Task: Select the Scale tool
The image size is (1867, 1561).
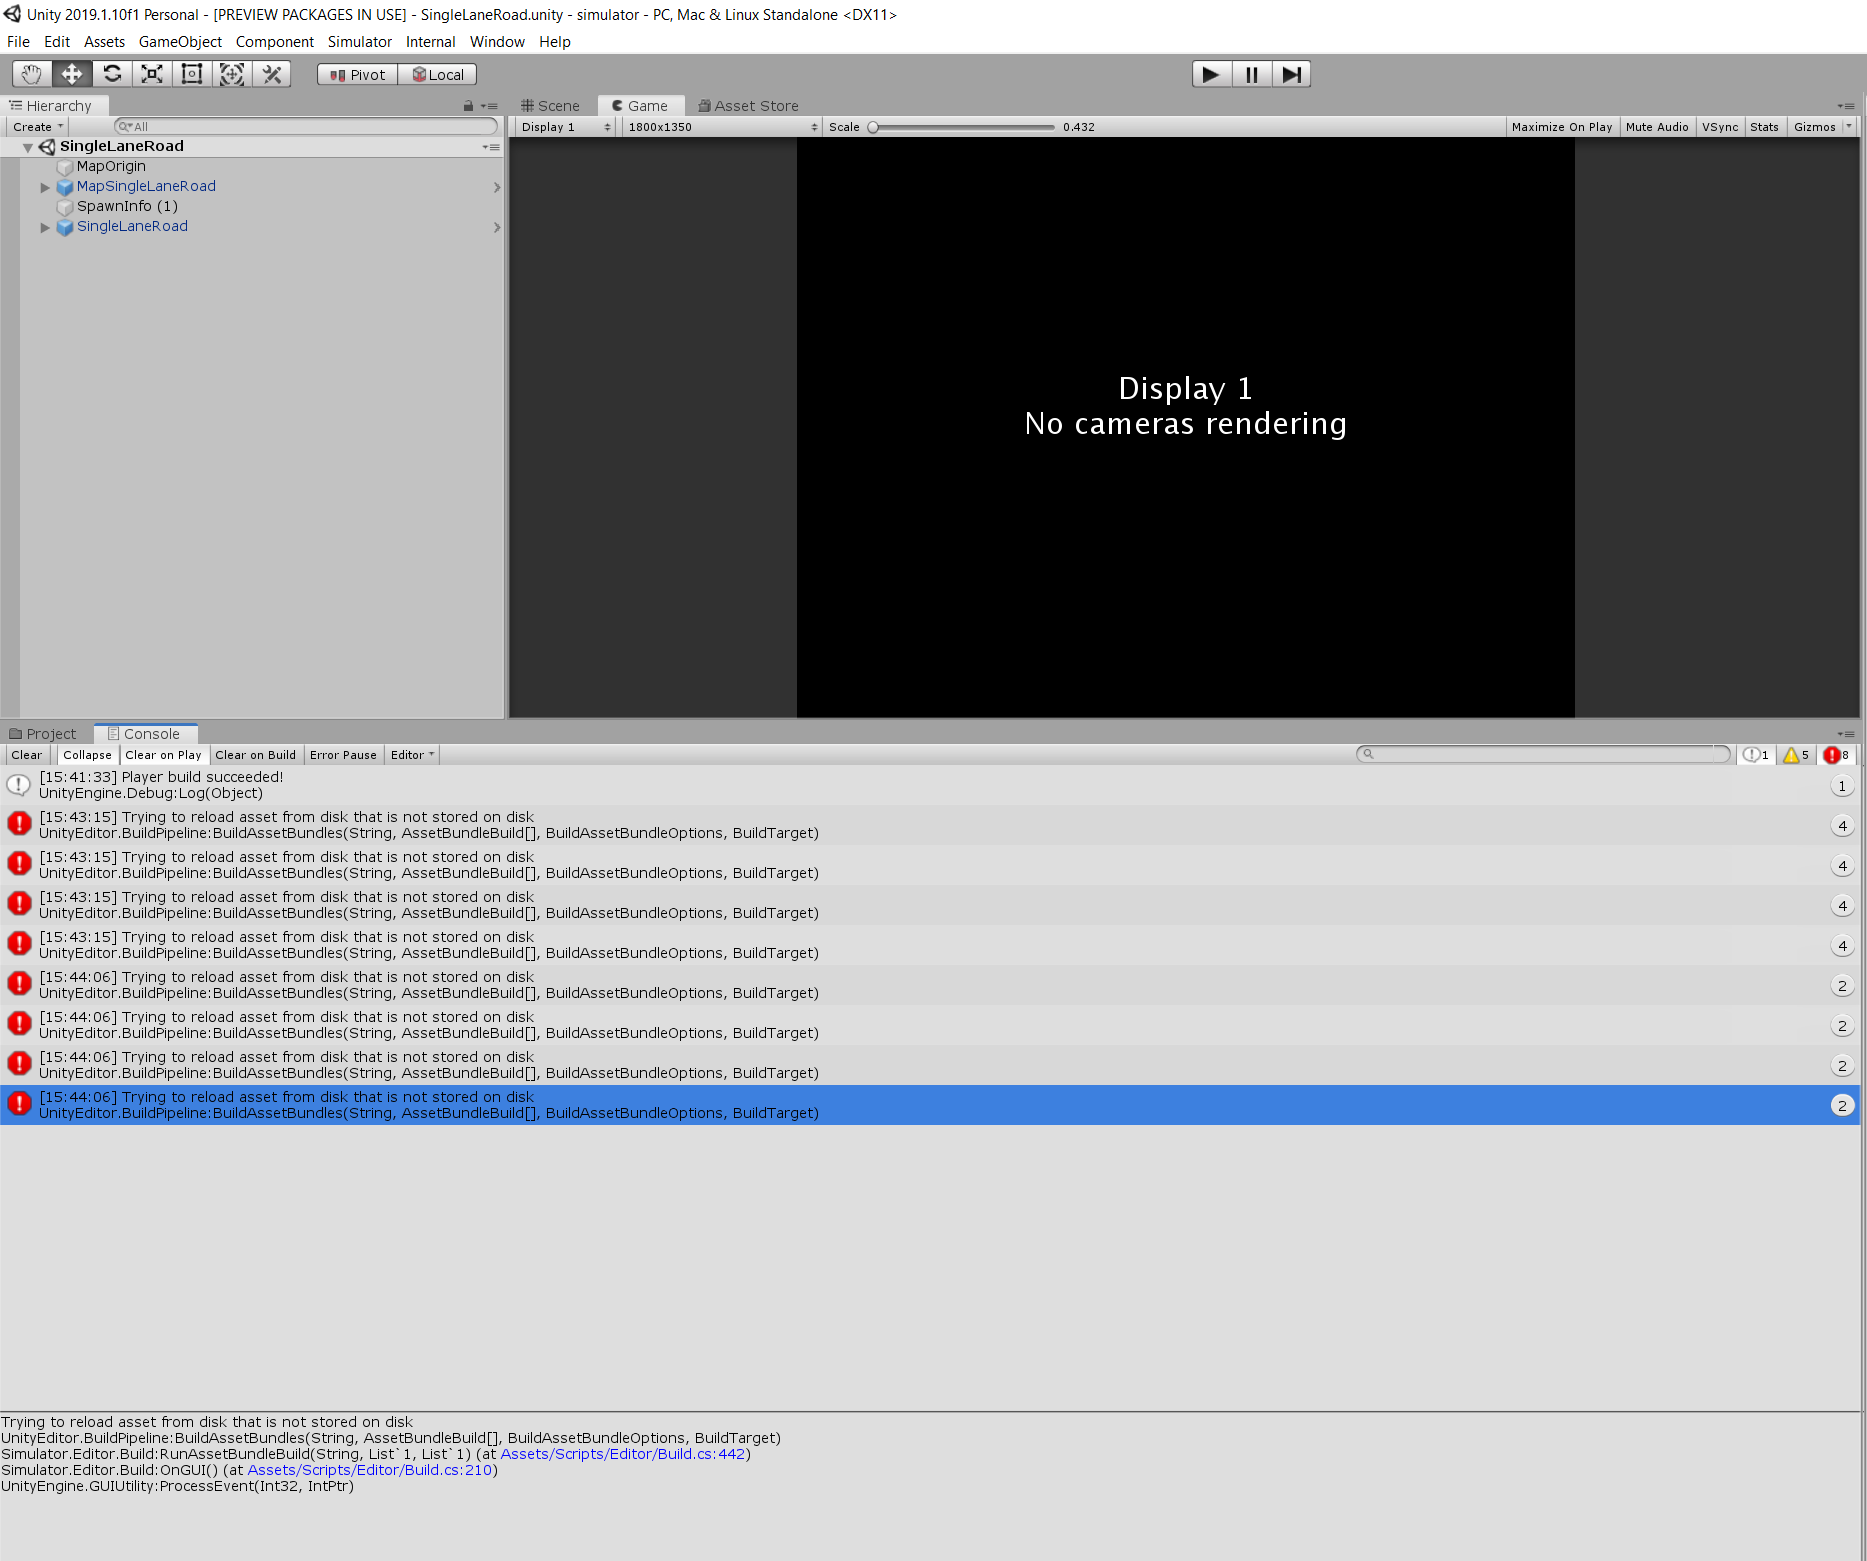Action: 151,73
